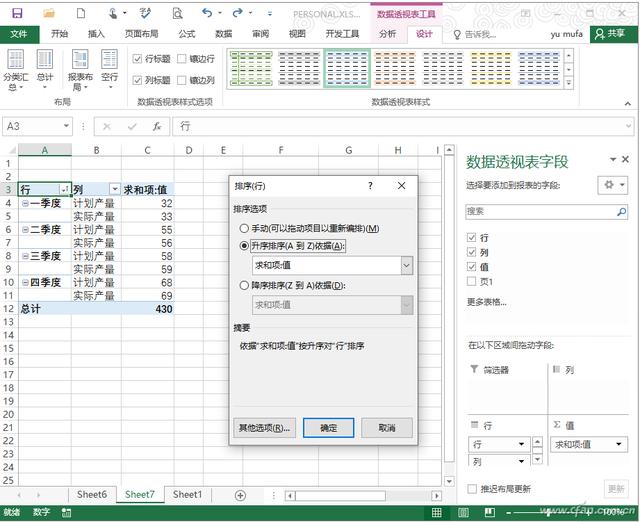This screenshot has width=640, height=522.
Task: Click the Save icon in quick access toolbar
Action: (17, 13)
